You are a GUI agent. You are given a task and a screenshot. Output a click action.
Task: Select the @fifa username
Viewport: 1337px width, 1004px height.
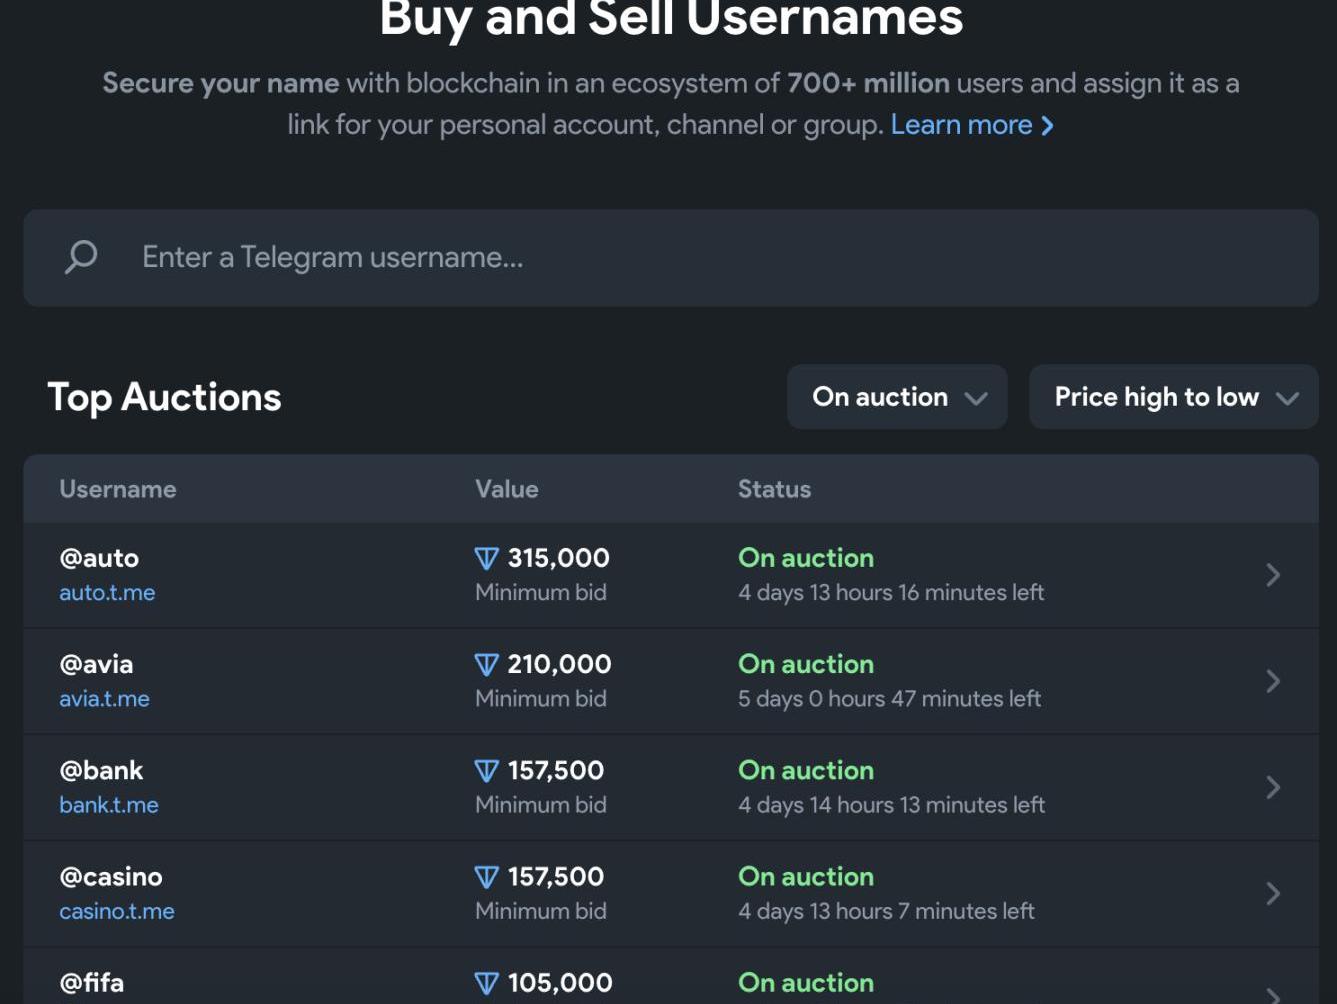click(x=92, y=983)
